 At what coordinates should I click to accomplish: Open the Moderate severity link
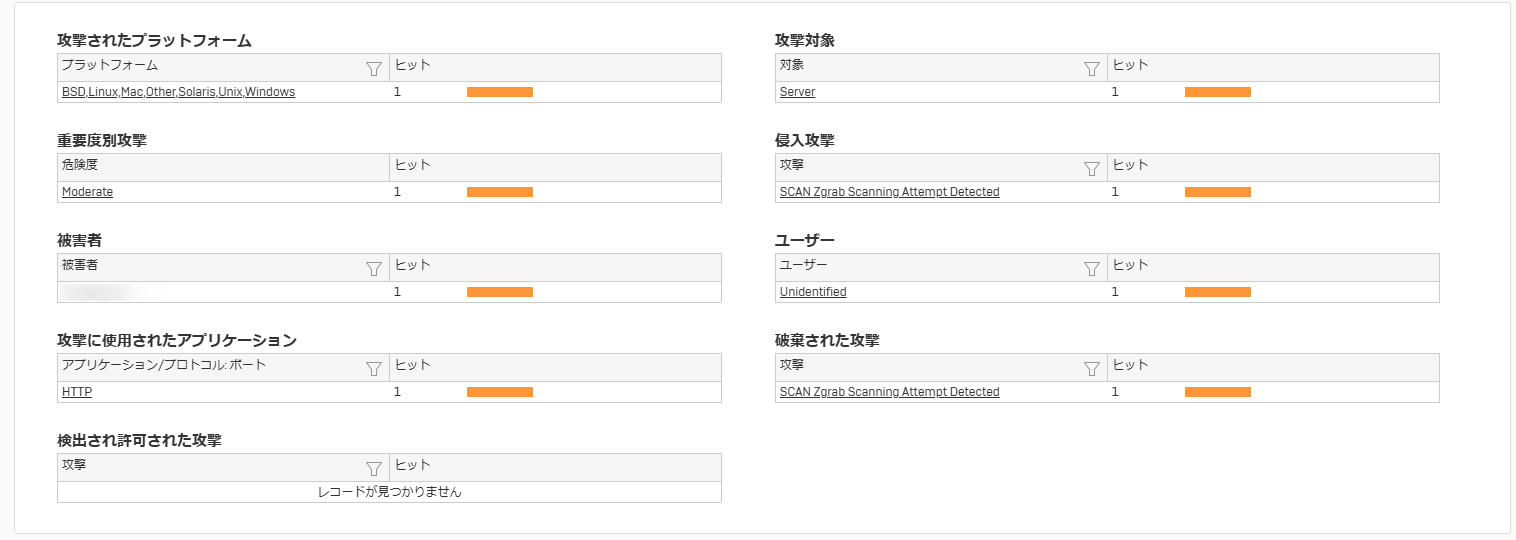87,192
